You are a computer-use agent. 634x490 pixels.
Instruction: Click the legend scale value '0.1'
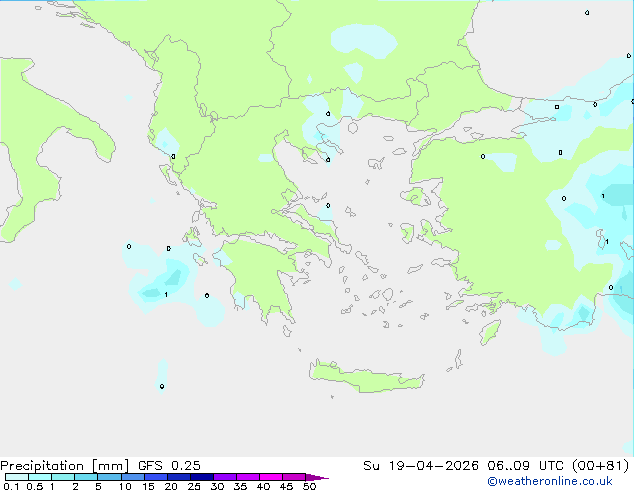click(x=11, y=486)
